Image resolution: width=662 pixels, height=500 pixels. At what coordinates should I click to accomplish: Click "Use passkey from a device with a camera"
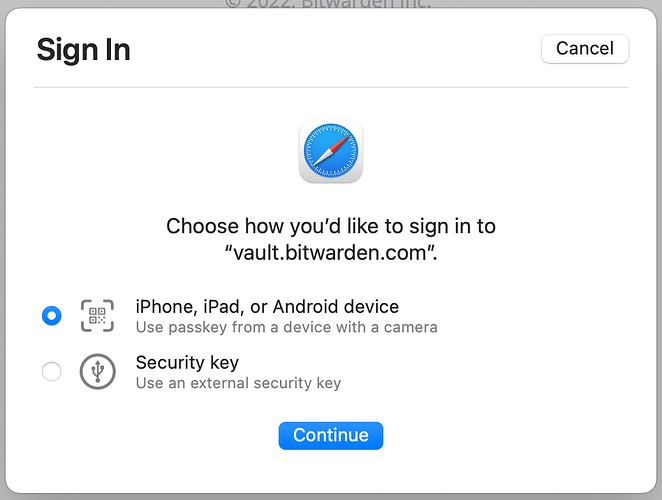(286, 327)
